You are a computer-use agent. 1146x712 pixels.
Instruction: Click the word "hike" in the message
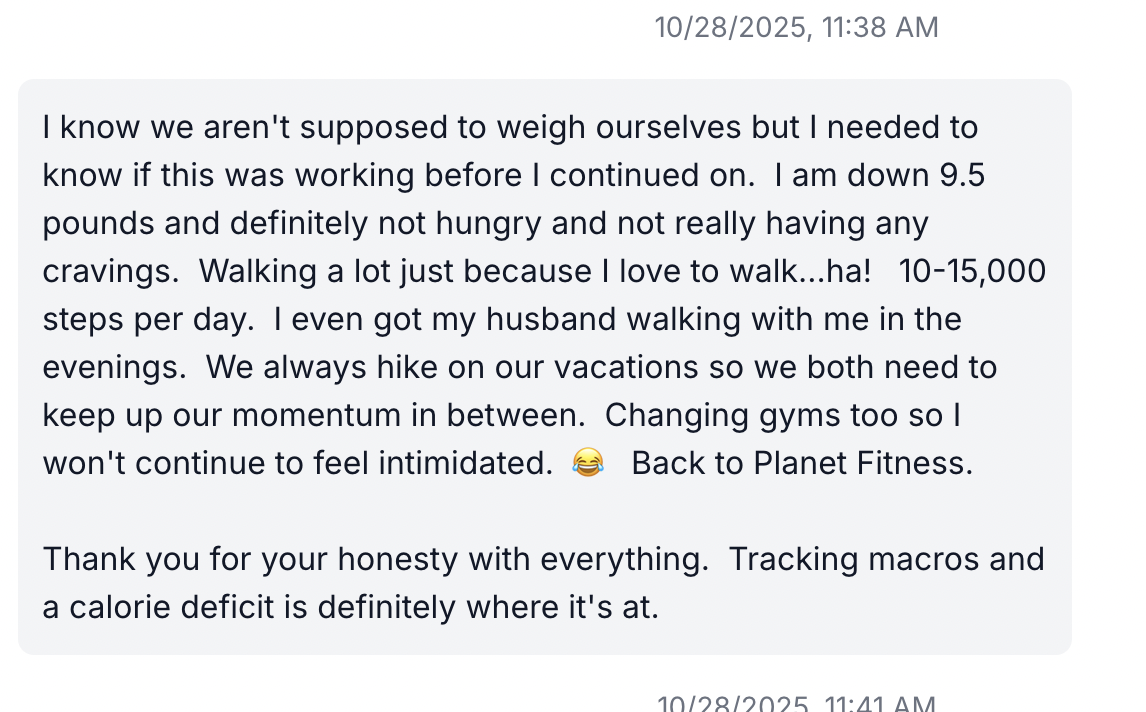point(403,368)
